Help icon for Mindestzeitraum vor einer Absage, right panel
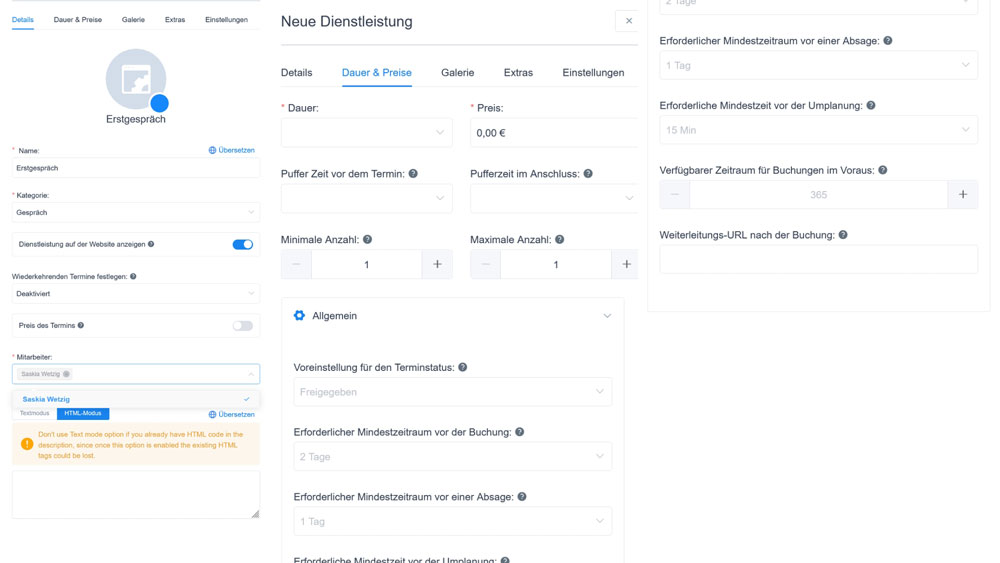The height and width of the screenshot is (563, 1000). click(888, 41)
